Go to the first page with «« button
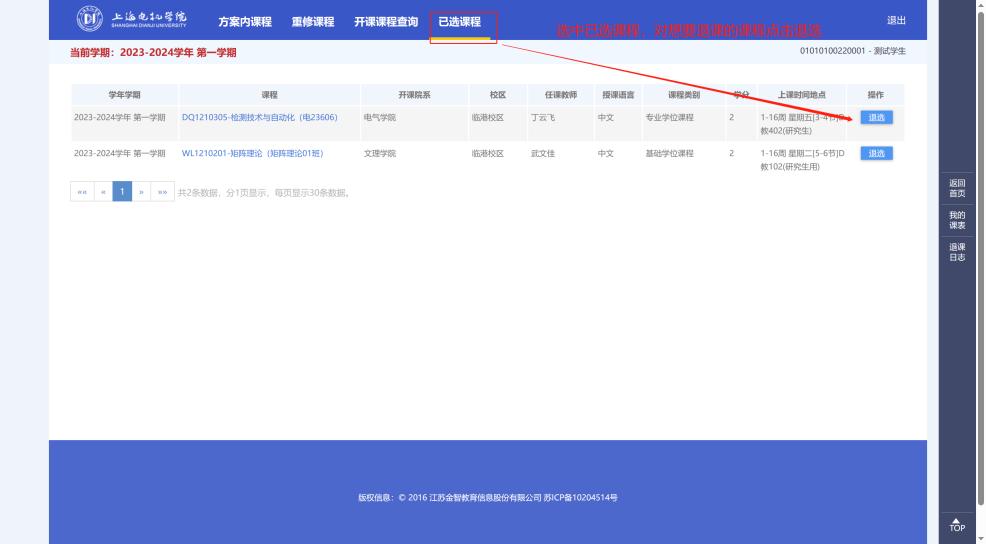This screenshot has height=544, width=986. tap(82, 192)
